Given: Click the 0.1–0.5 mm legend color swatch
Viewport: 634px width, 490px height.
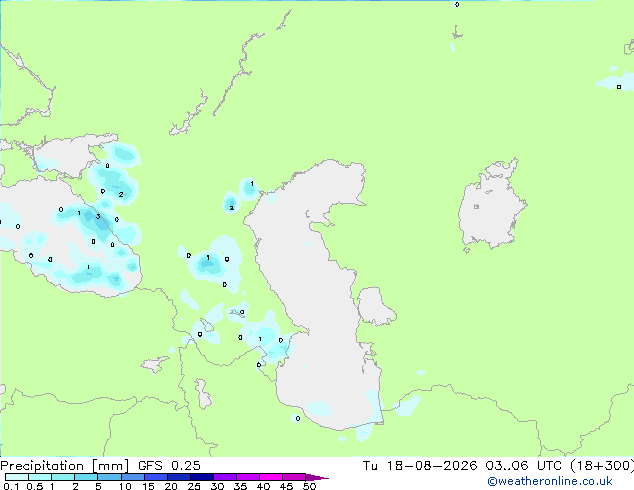Looking at the screenshot, I should coord(17,477).
